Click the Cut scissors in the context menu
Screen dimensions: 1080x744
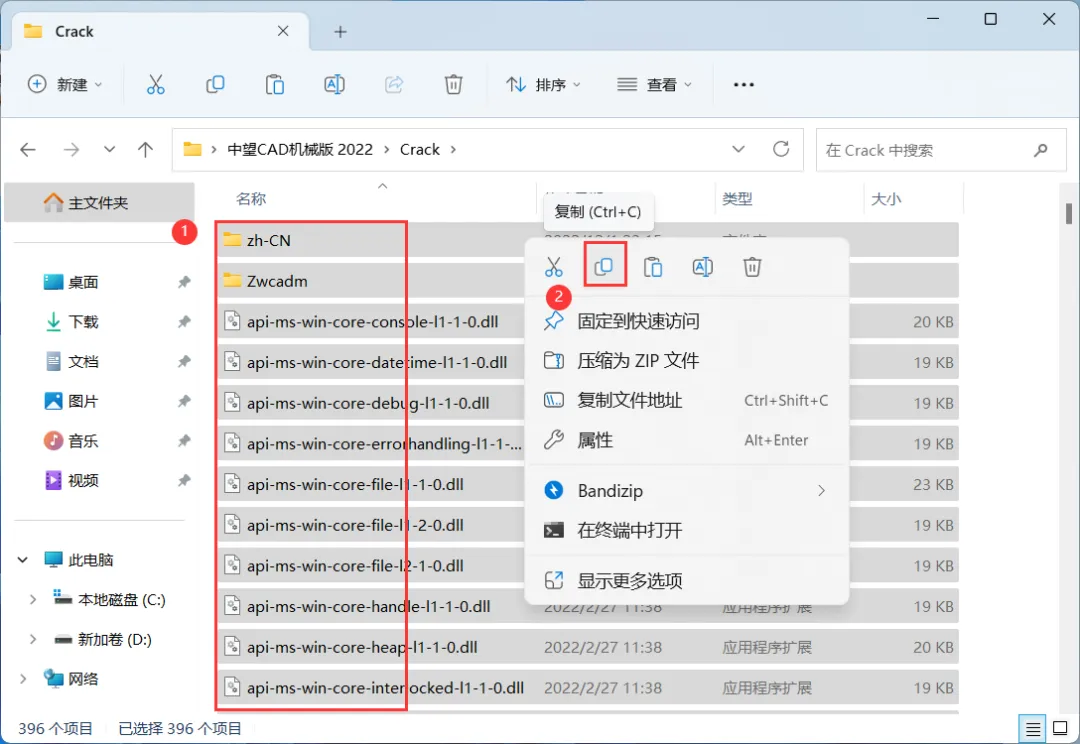point(554,267)
